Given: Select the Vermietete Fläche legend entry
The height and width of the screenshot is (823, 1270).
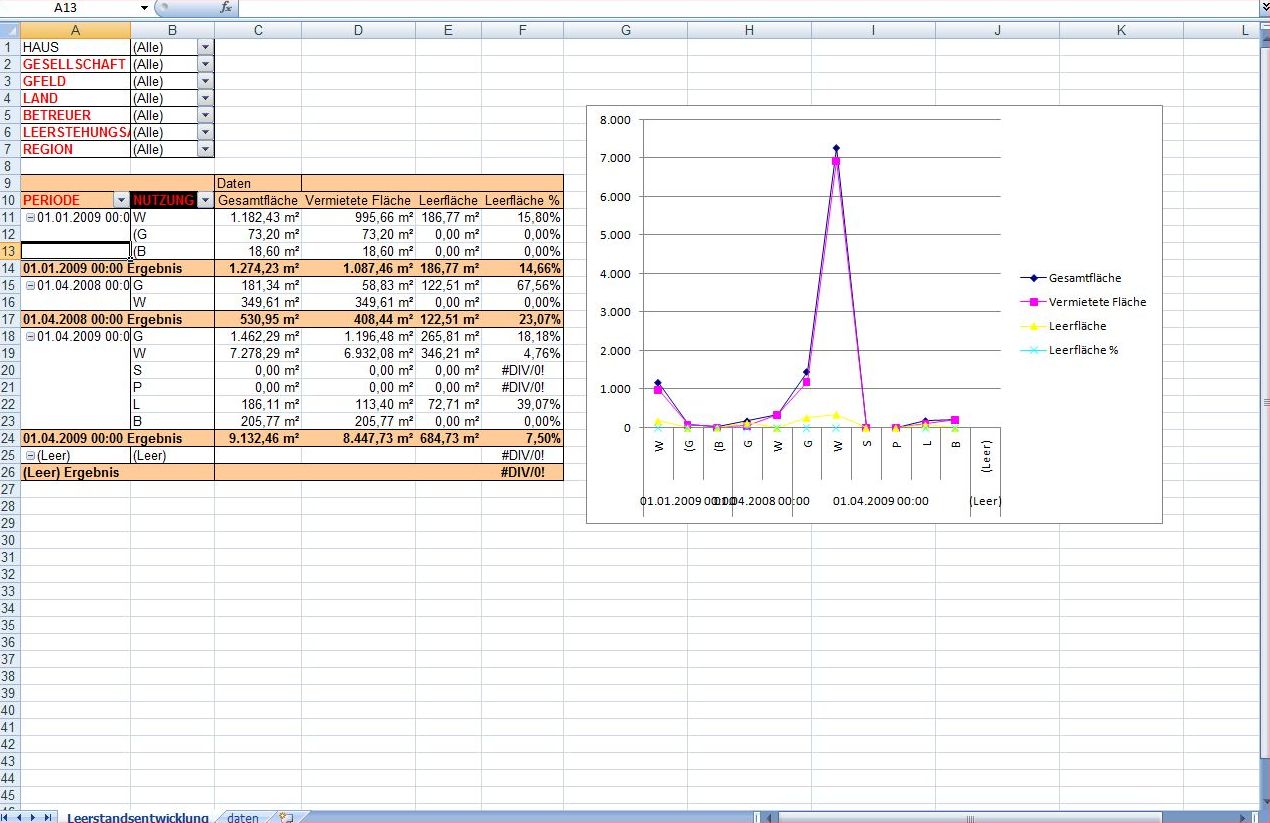Looking at the screenshot, I should click(1083, 302).
